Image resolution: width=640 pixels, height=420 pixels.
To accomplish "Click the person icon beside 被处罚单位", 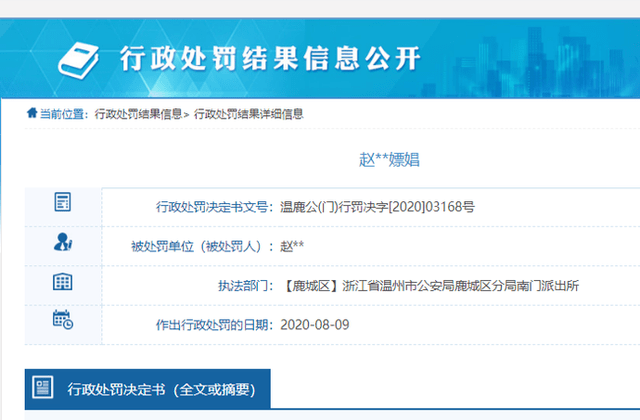I will (62, 243).
